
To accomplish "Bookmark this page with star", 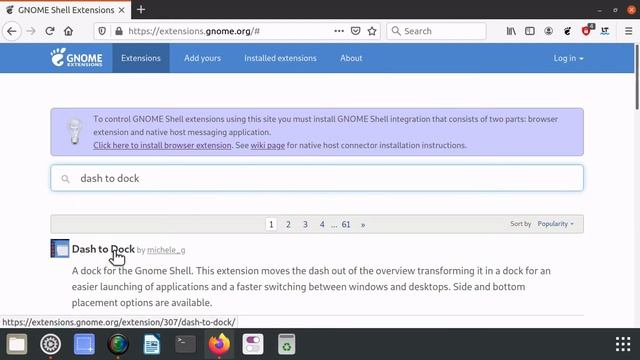I will 372,31.
